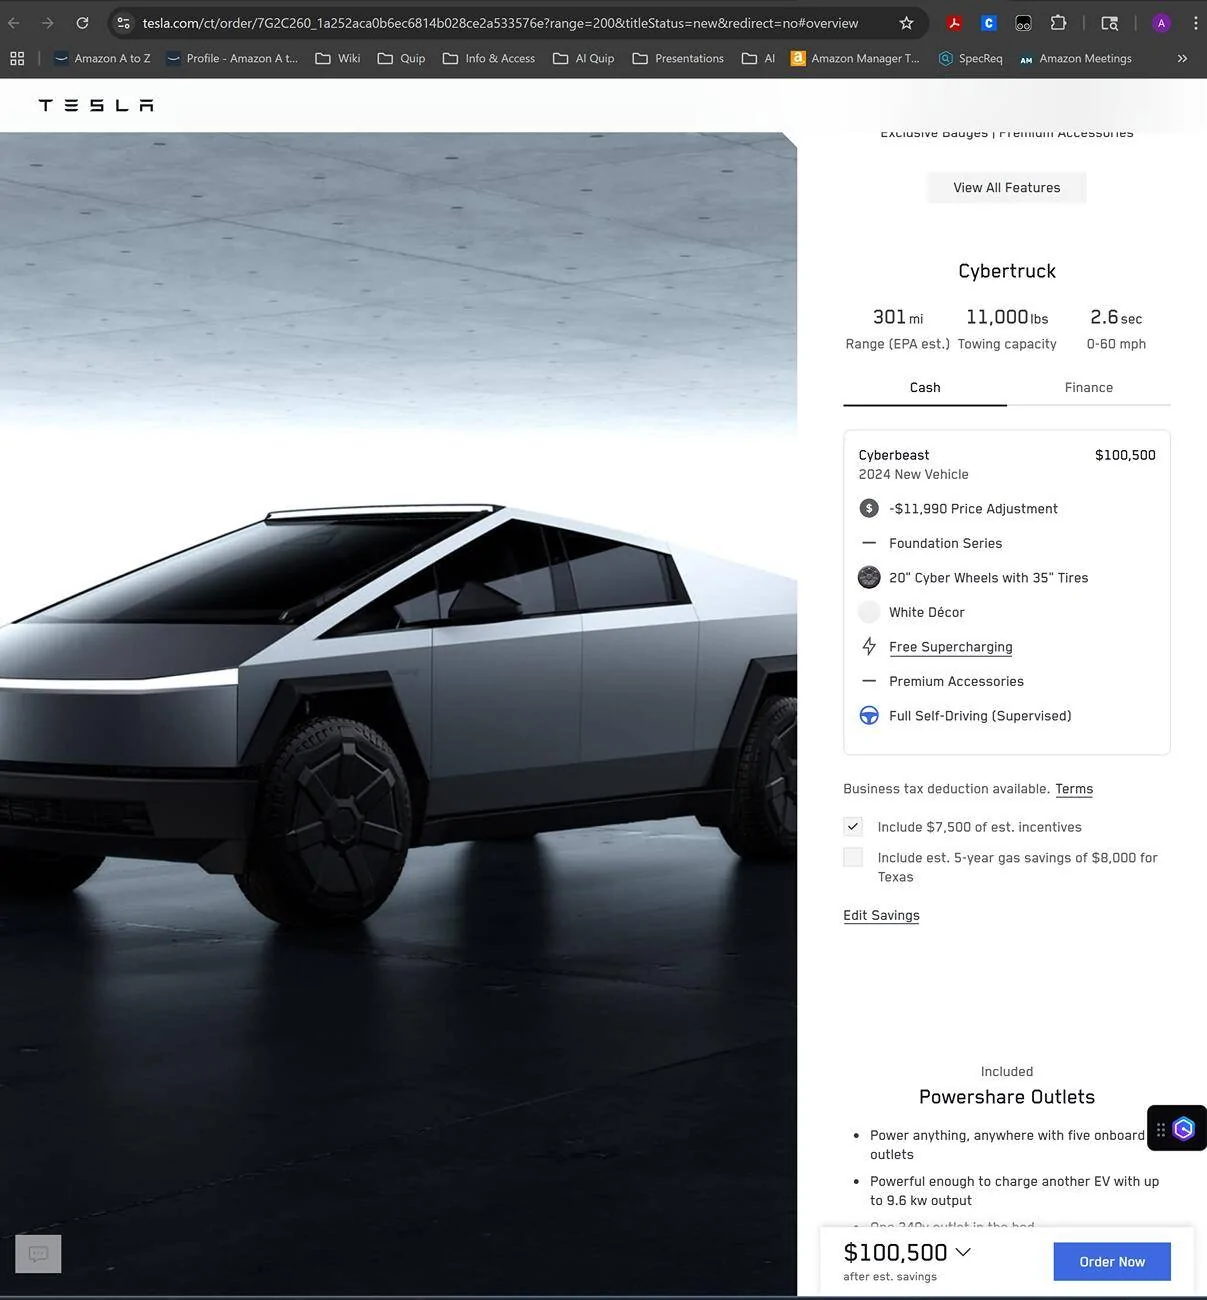Click the lightning bolt supercharging icon

[x=869, y=646]
